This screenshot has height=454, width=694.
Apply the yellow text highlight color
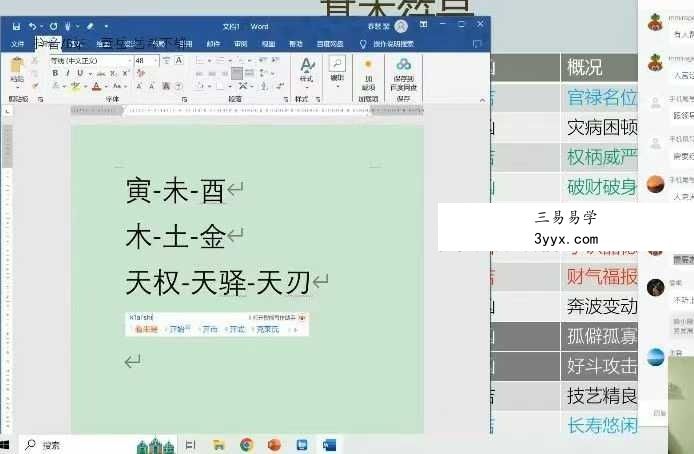tap(75, 86)
